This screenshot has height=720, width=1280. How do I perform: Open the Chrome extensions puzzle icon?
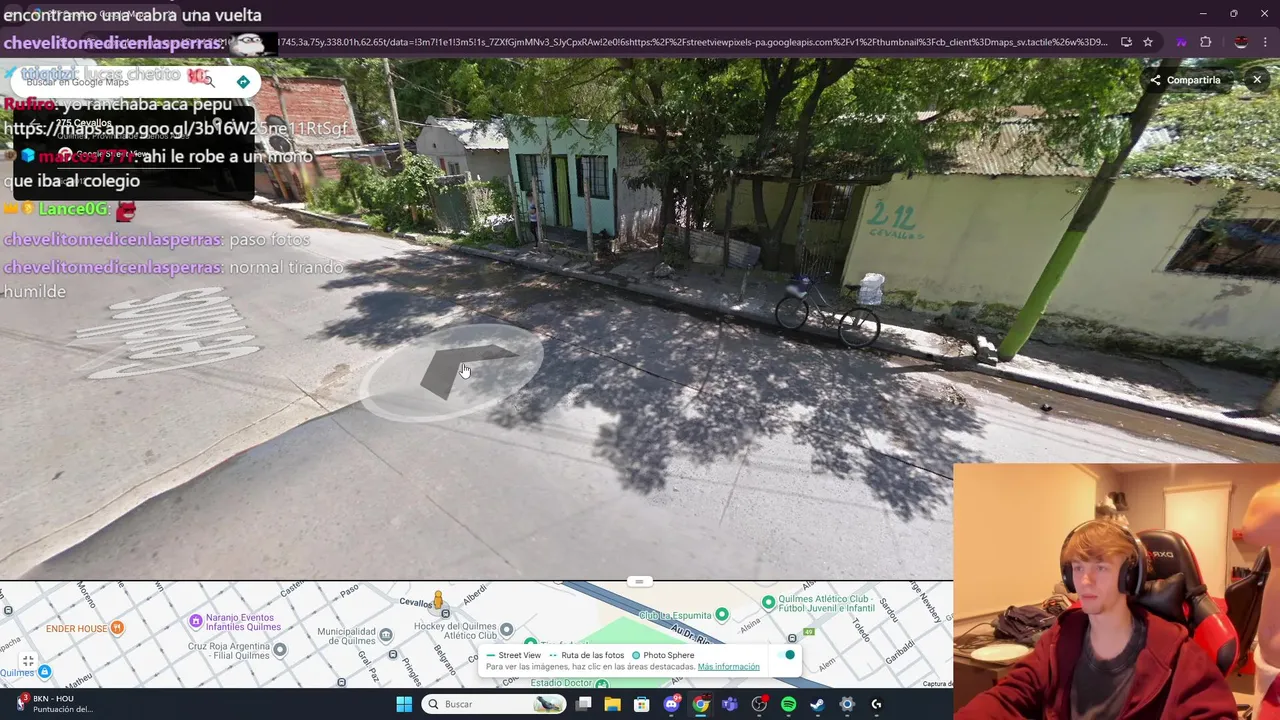1206,42
